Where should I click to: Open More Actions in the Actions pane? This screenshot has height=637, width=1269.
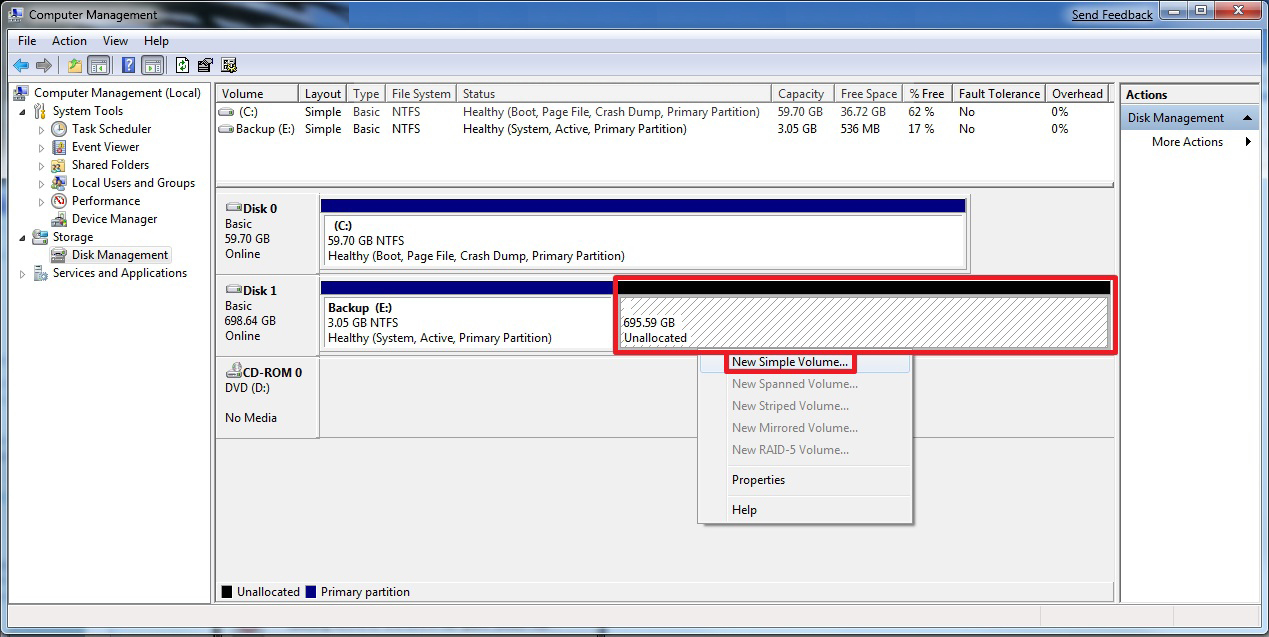click(x=1187, y=142)
